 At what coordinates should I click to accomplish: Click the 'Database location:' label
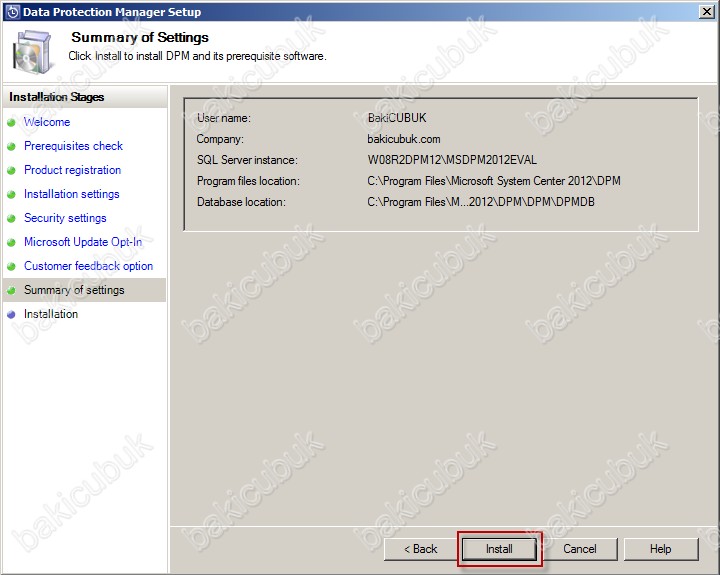[241, 202]
